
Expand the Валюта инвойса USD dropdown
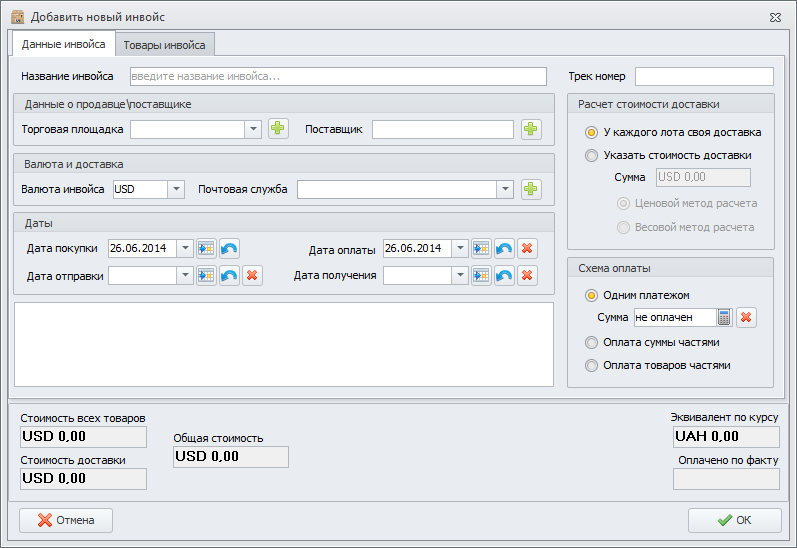176,189
